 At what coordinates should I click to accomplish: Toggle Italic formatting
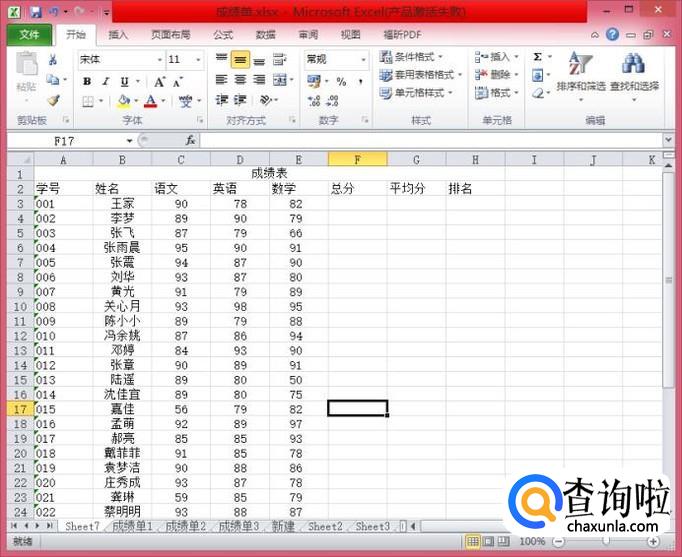tap(105, 81)
